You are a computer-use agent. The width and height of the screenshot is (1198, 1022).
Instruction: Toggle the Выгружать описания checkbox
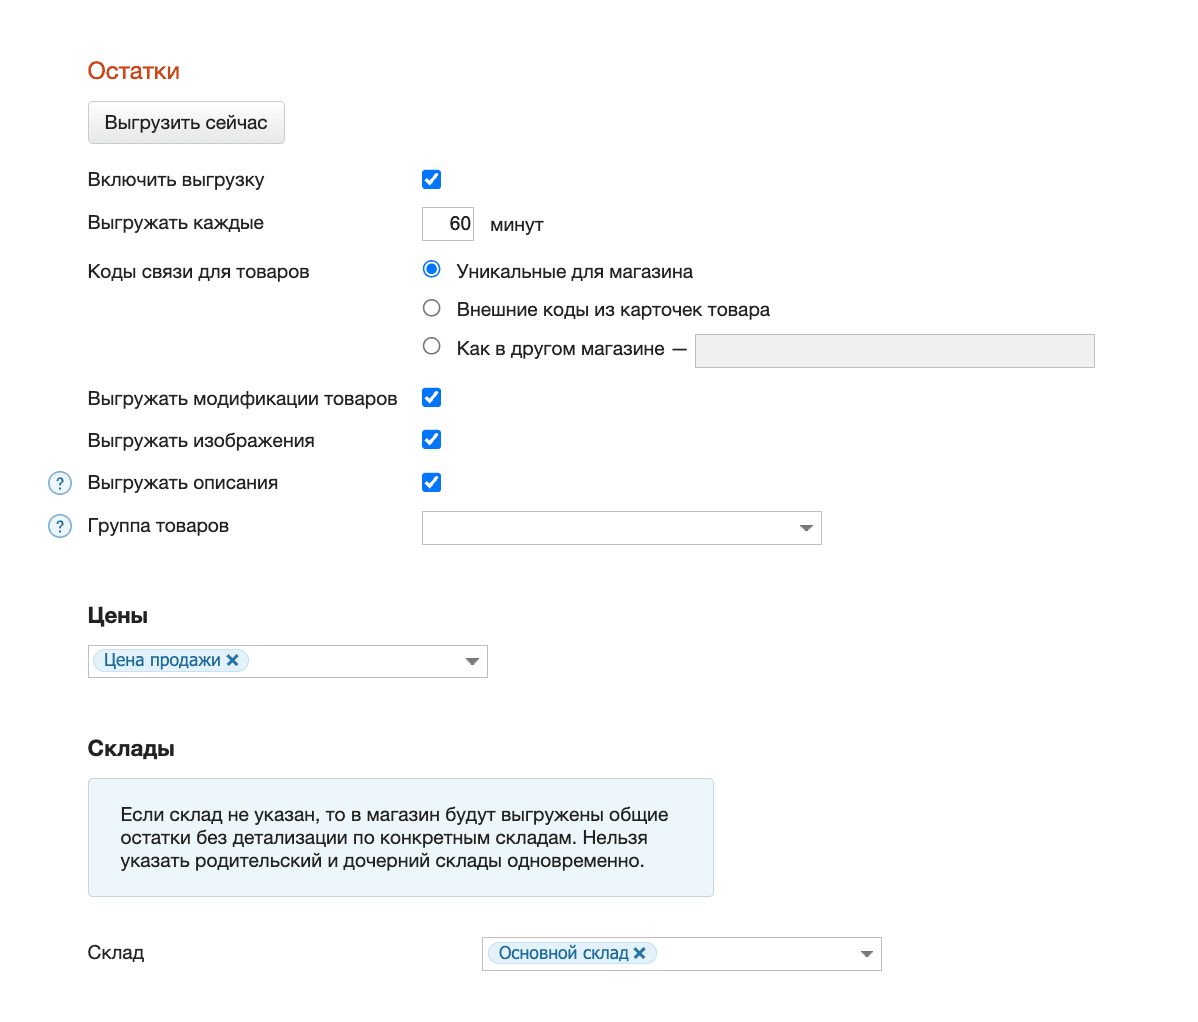click(432, 483)
